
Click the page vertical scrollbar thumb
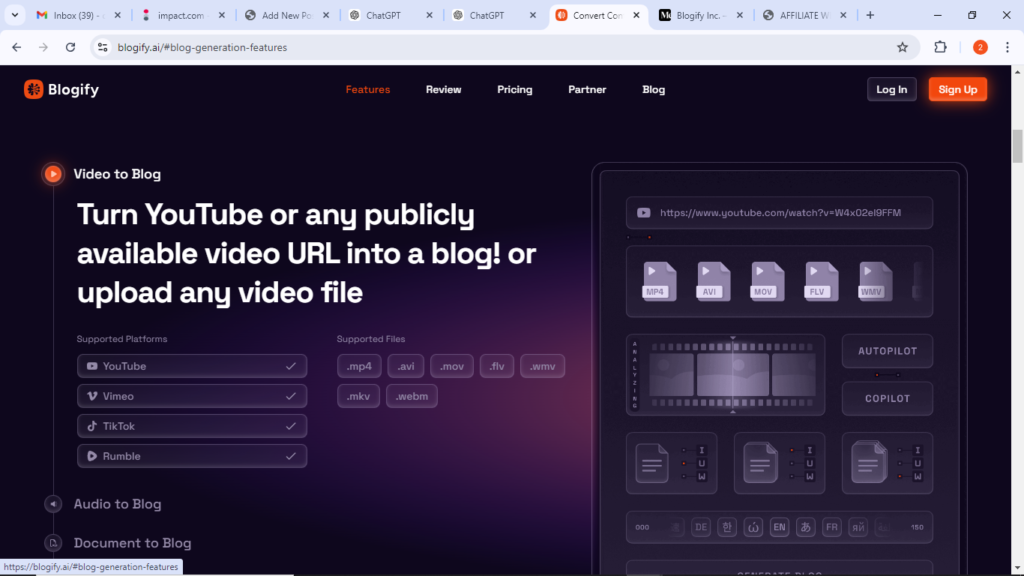click(1017, 146)
